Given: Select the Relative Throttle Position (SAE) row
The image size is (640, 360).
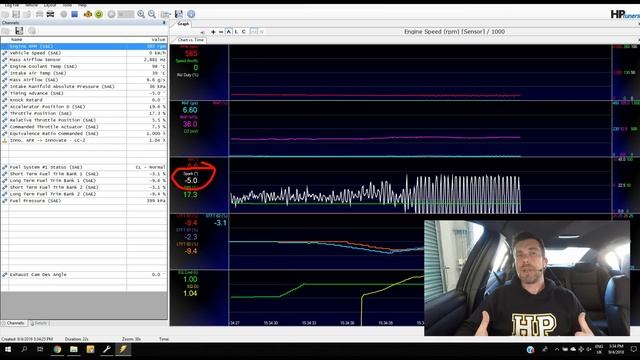Looking at the screenshot, I should 84,120.
